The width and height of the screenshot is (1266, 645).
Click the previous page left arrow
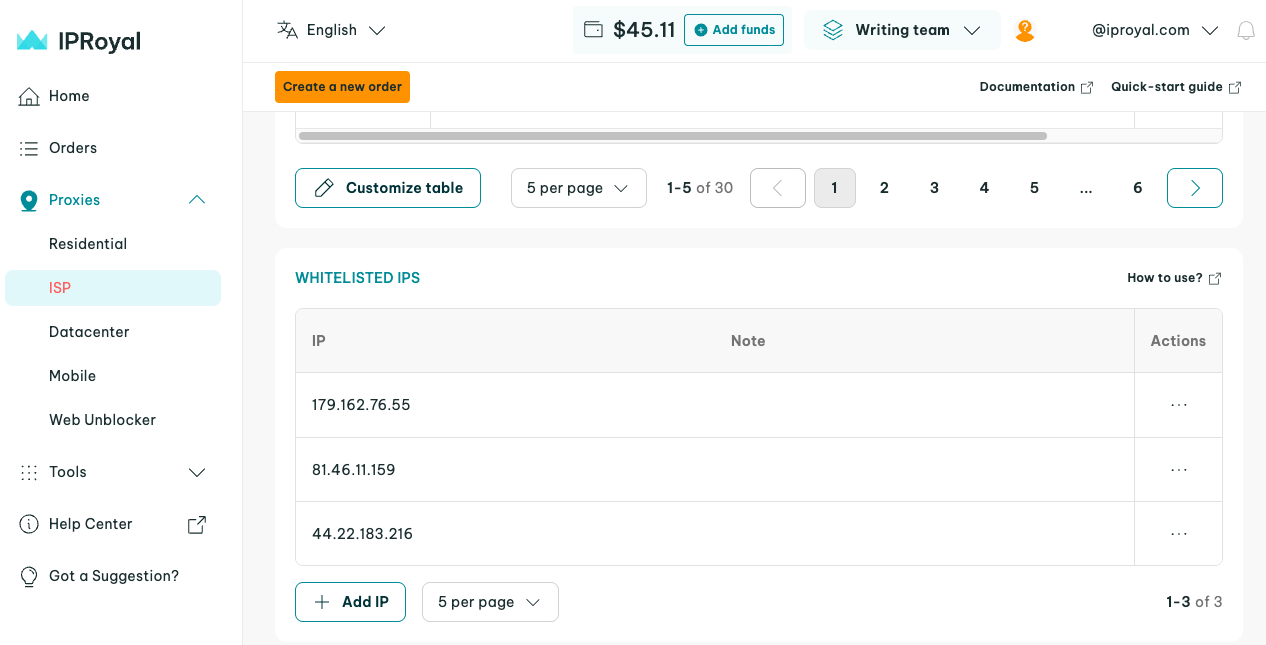(777, 188)
